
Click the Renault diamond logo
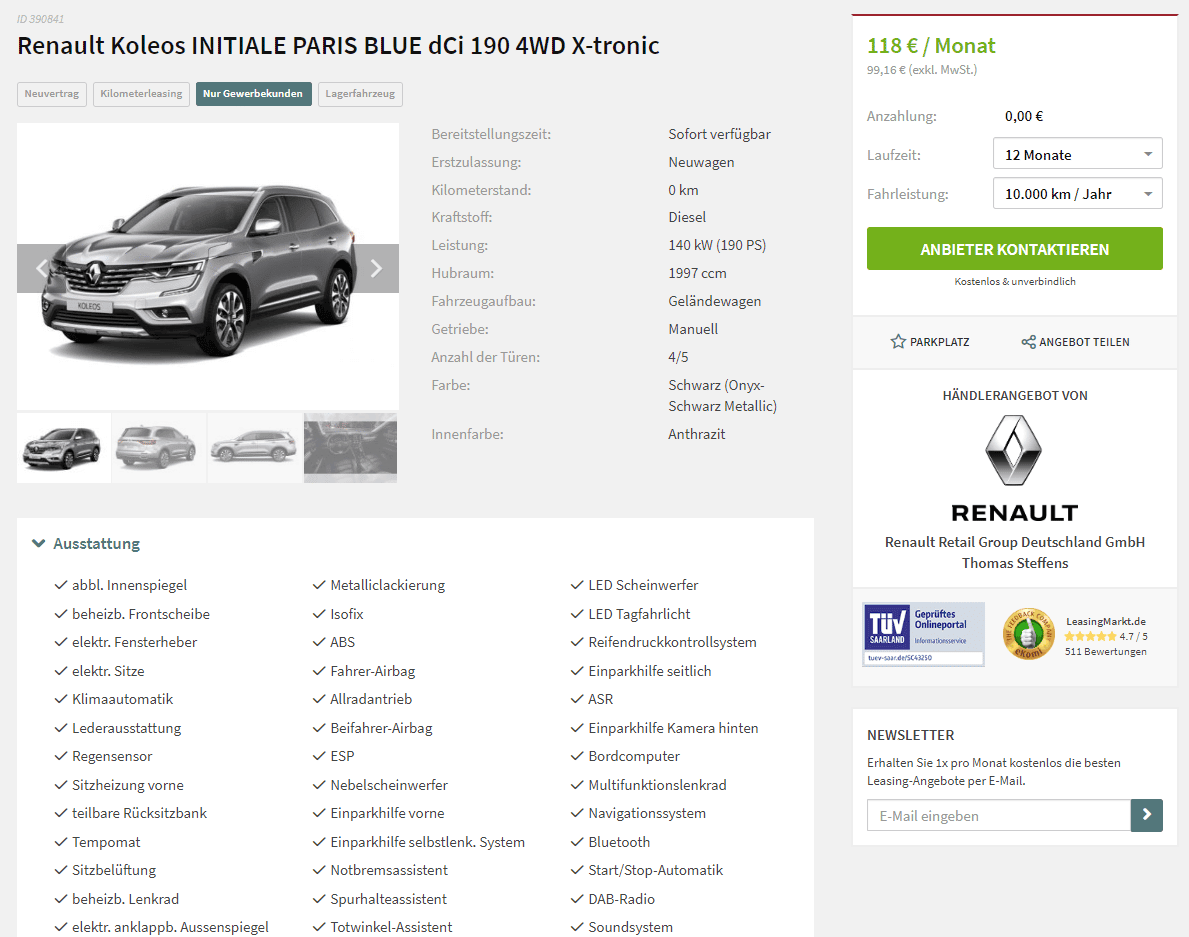click(1014, 450)
